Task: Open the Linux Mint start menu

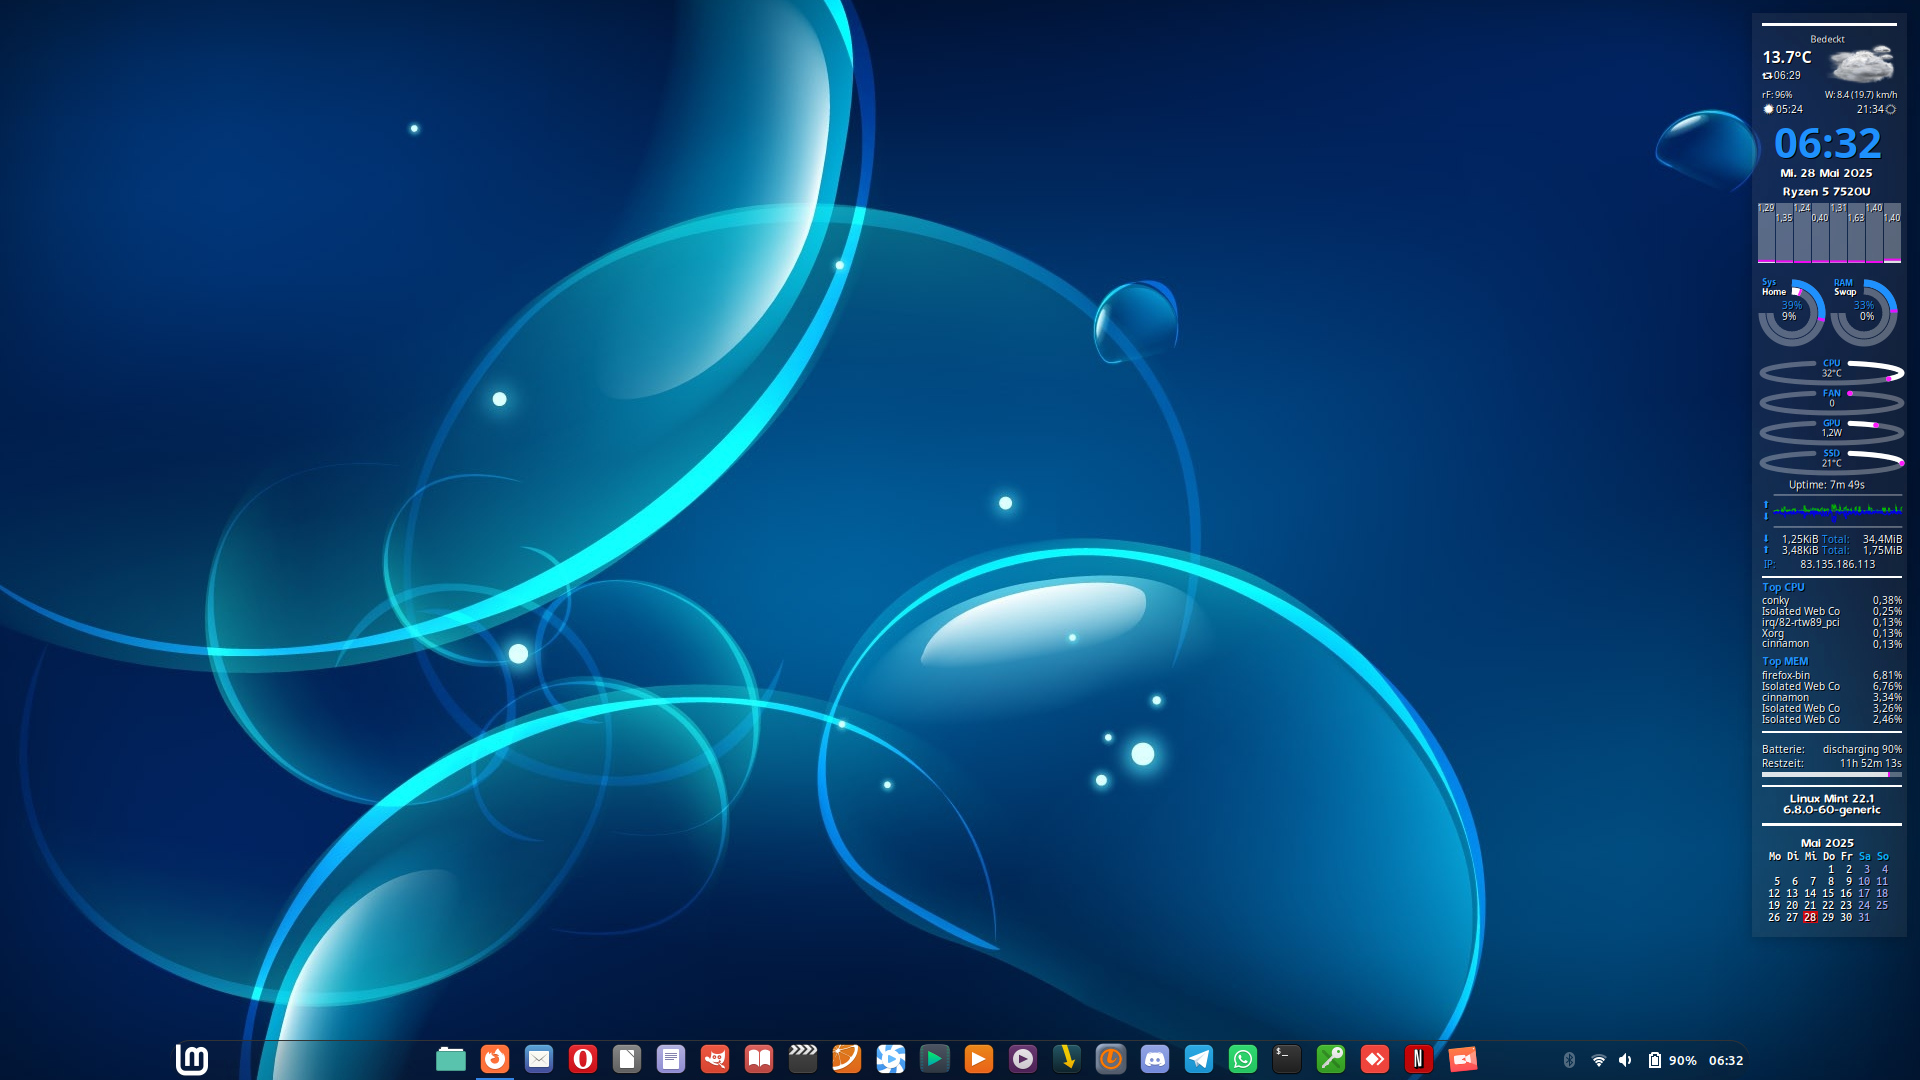Action: 191,1059
